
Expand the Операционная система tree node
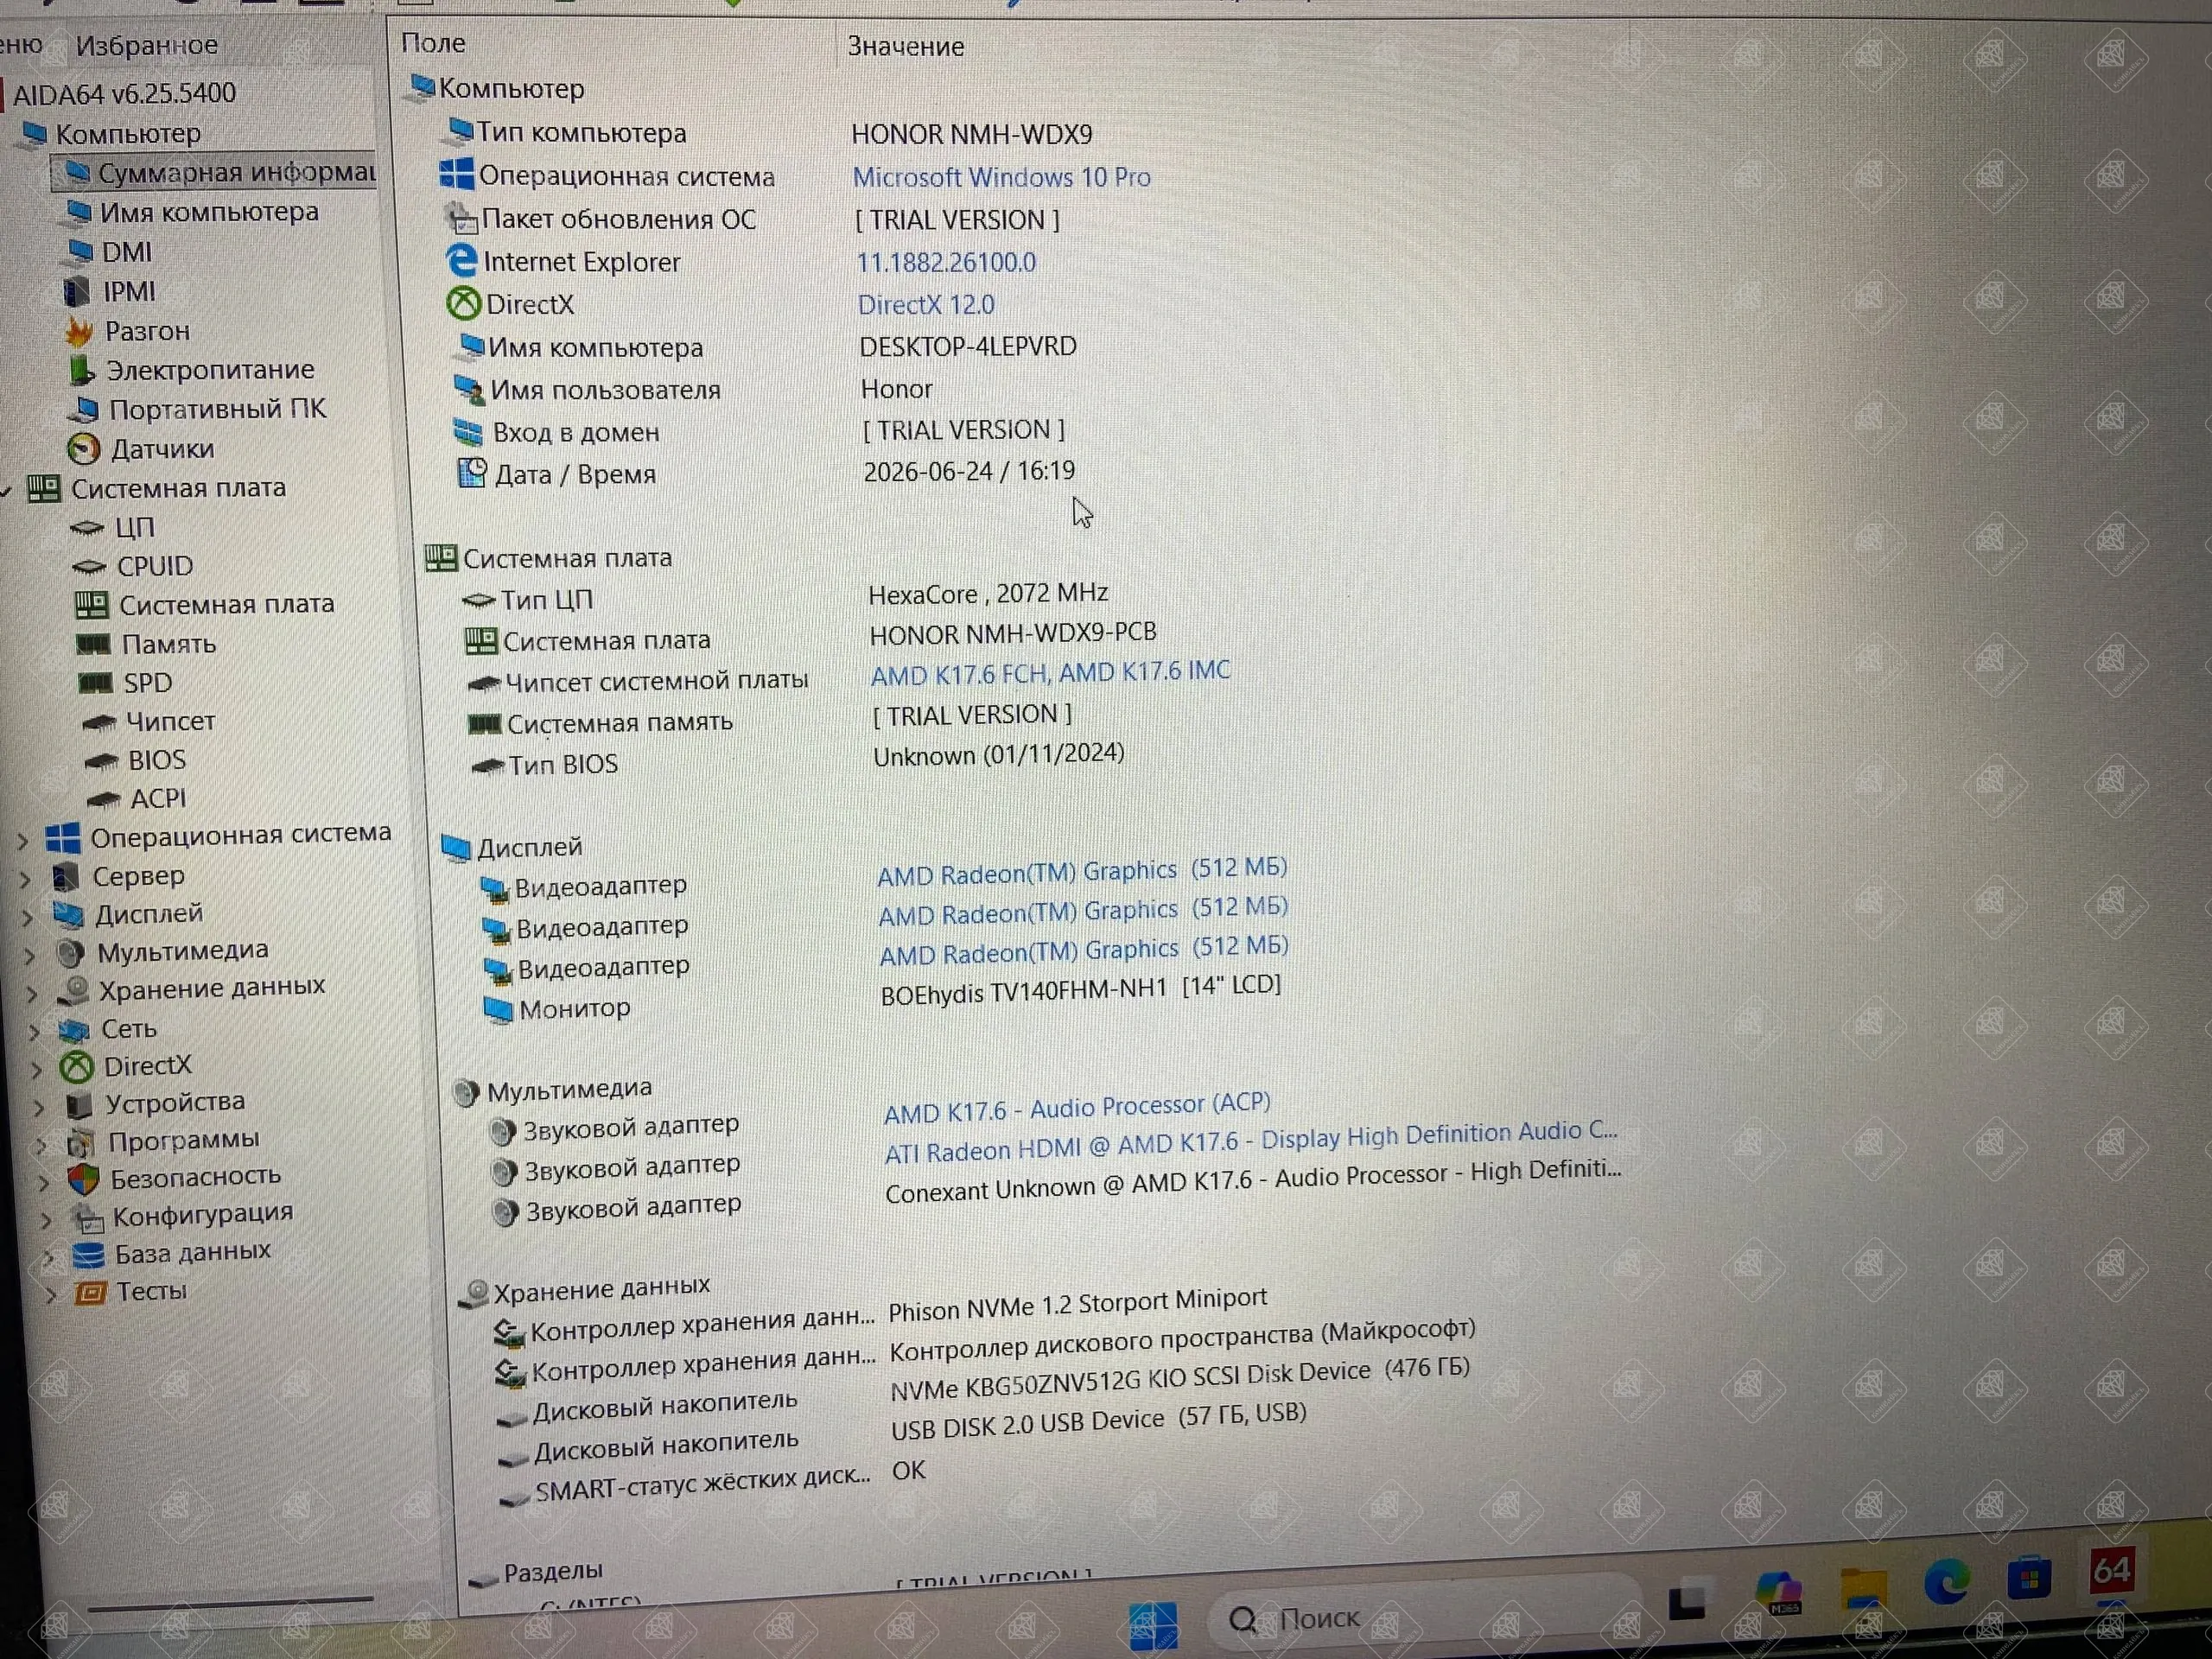(23, 841)
